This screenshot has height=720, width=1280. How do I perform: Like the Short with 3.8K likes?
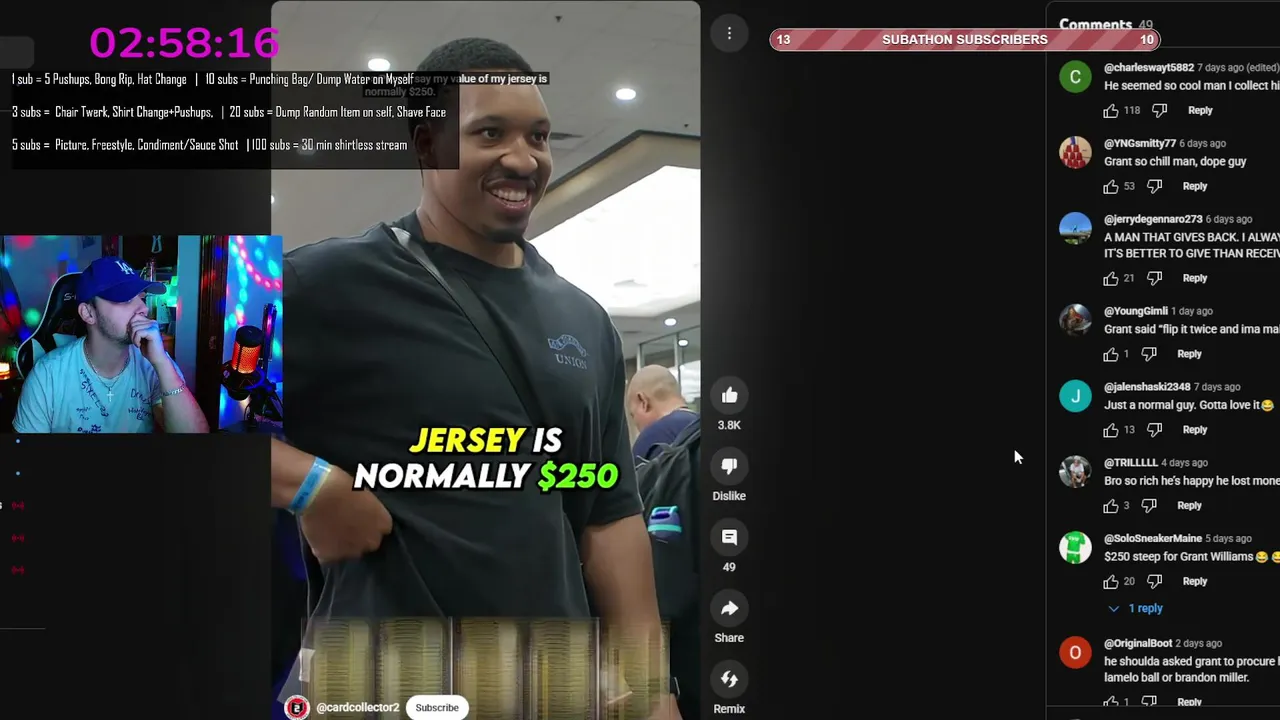(x=729, y=396)
